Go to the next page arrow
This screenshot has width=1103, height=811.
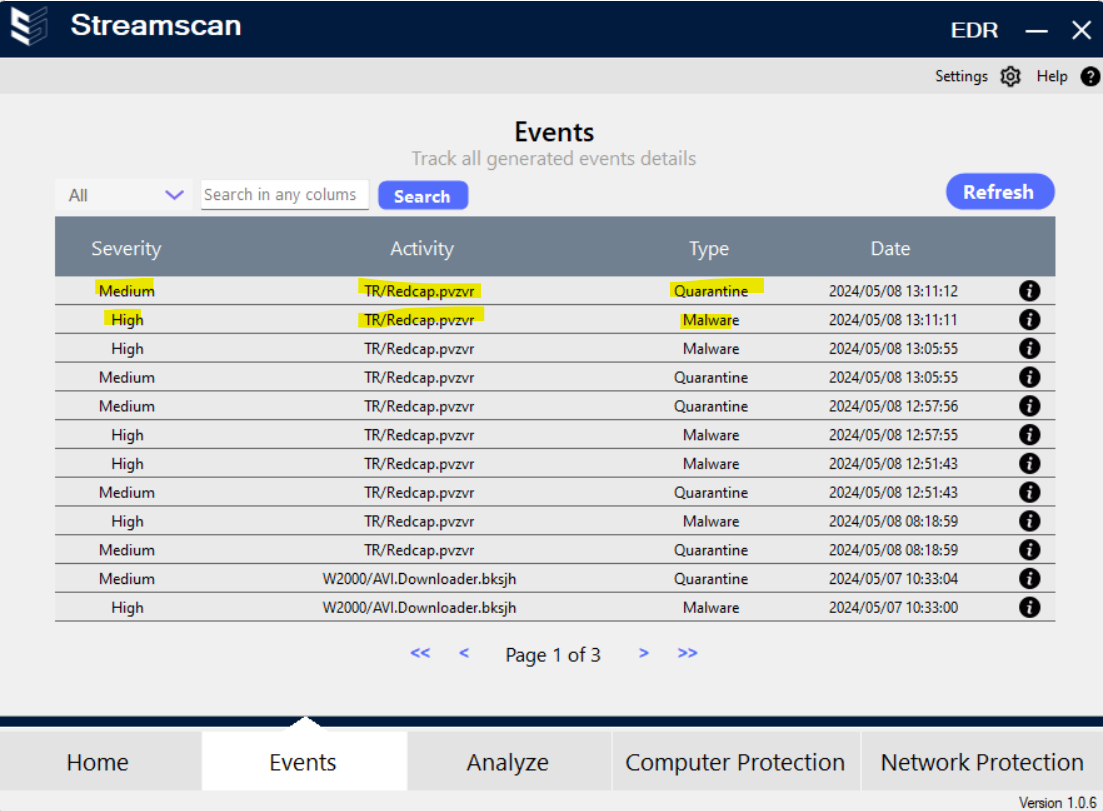[644, 653]
